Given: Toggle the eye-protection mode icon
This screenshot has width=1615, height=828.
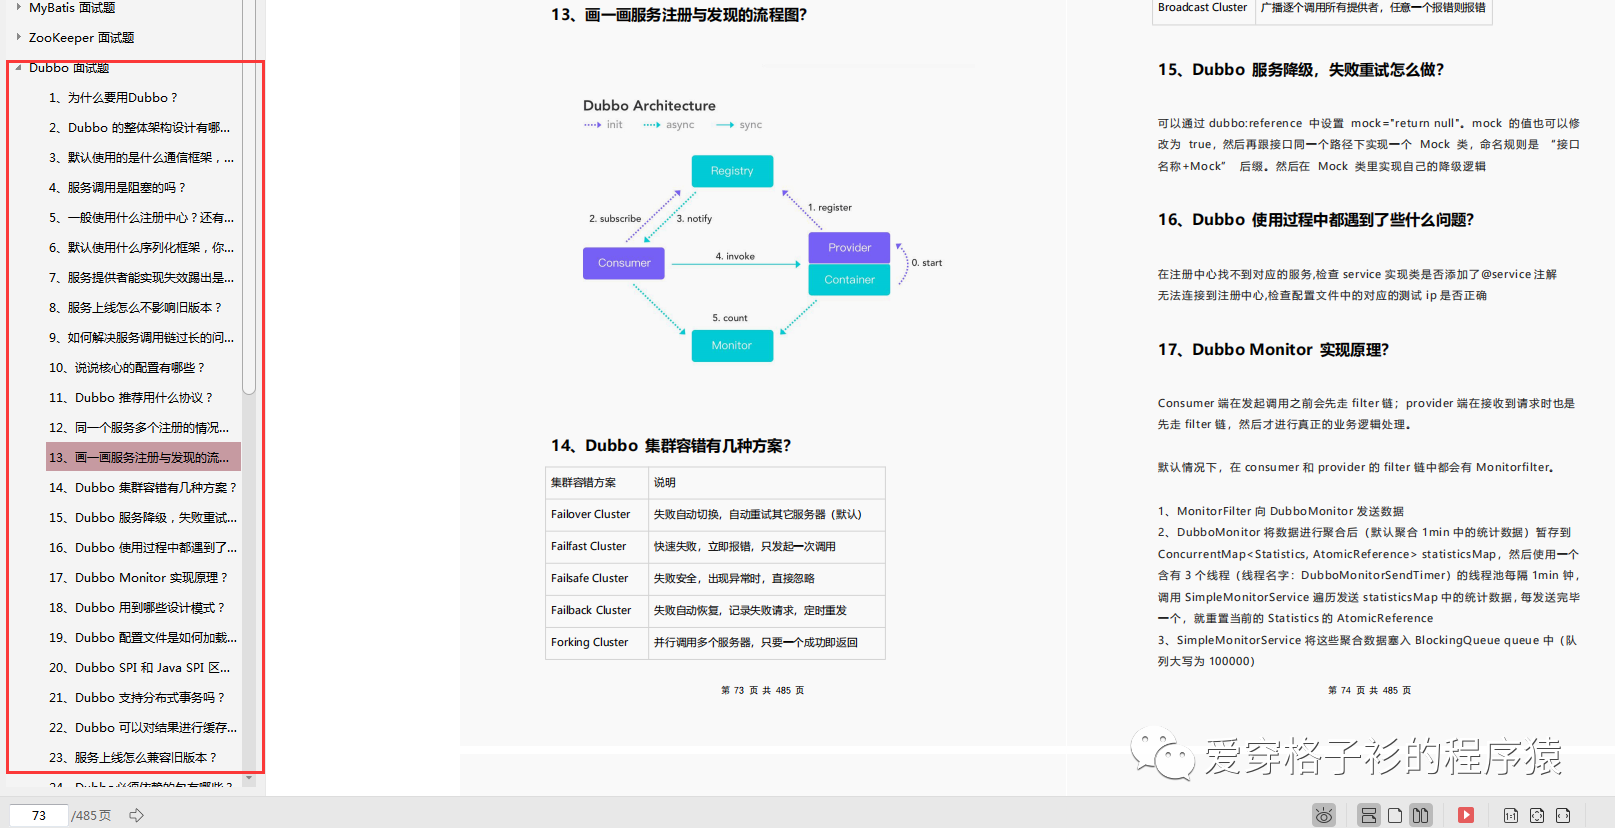Looking at the screenshot, I should (1324, 815).
